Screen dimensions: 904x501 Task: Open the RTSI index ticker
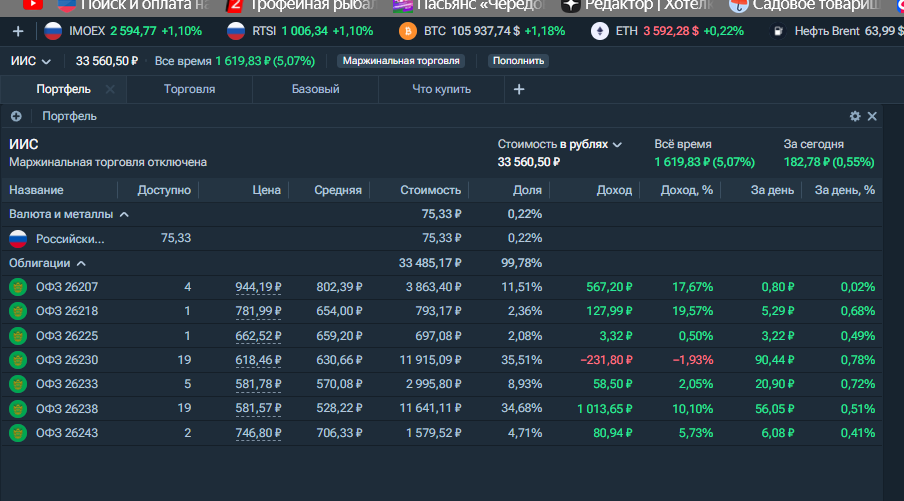(300, 31)
